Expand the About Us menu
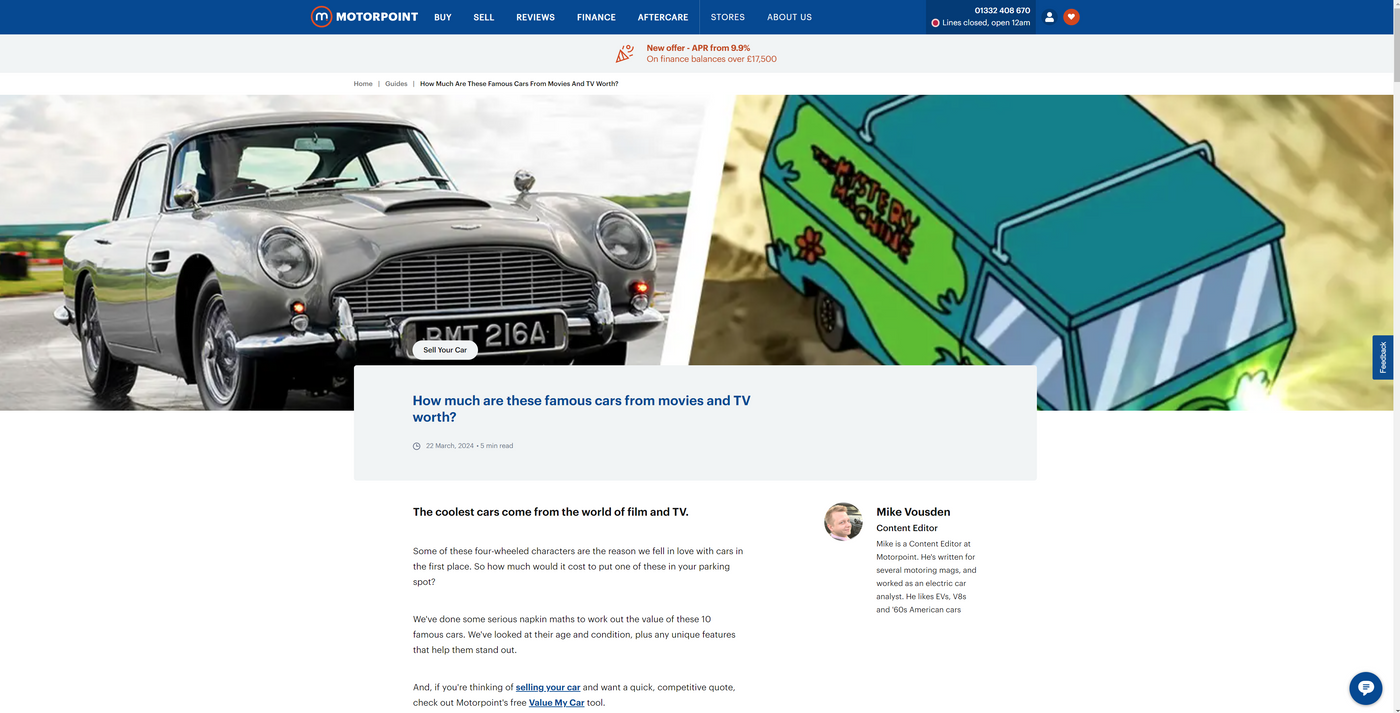Screen dimensions: 1400x713 click(789, 17)
